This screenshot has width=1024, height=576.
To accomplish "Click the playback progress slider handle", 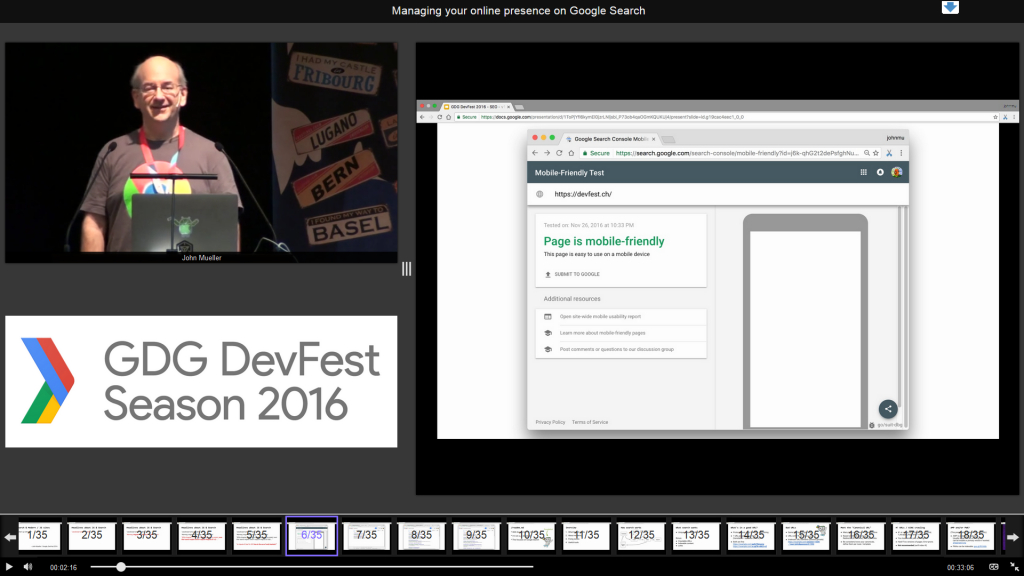I will point(121,567).
